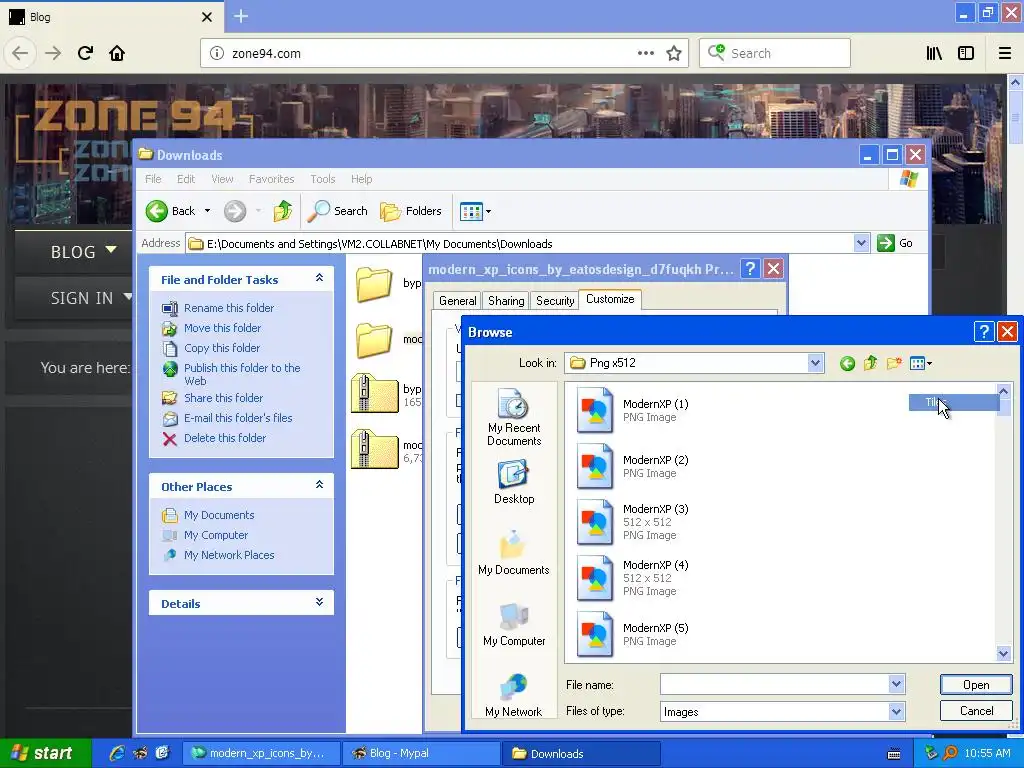Click Cancel in Browse dialog
The height and width of the screenshot is (768, 1024).
[976, 711]
